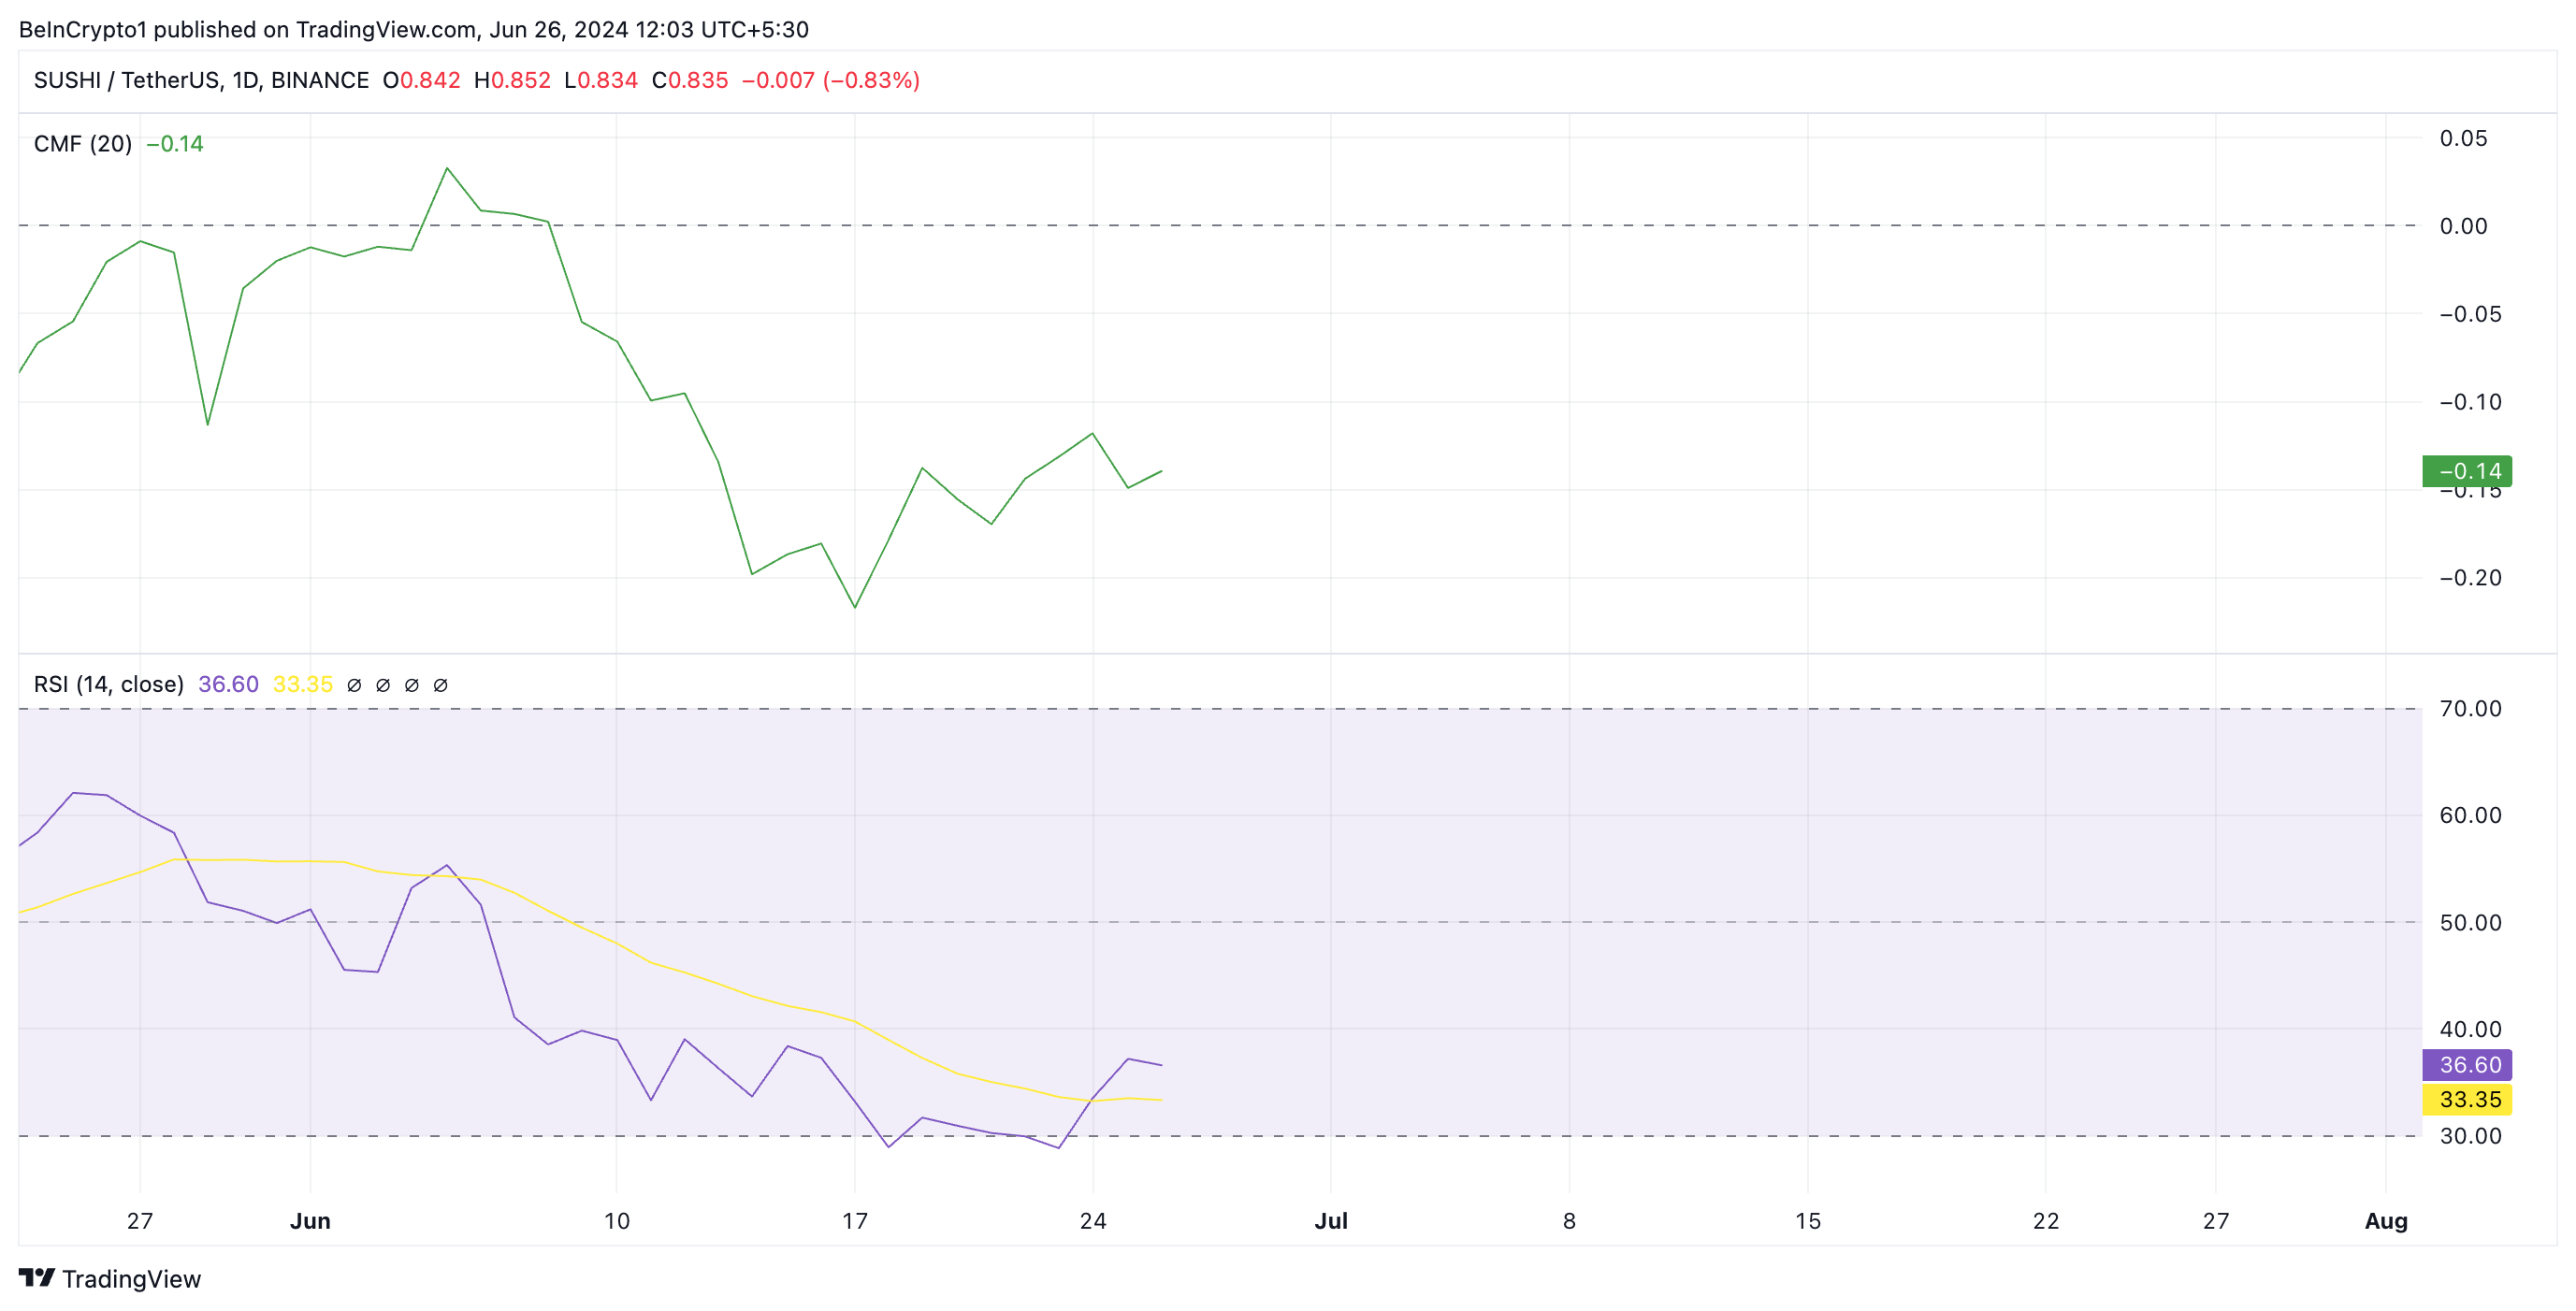Screen dimensions: 2576x1311
Task: Click date 24 on the time axis
Action: tap(1093, 1221)
